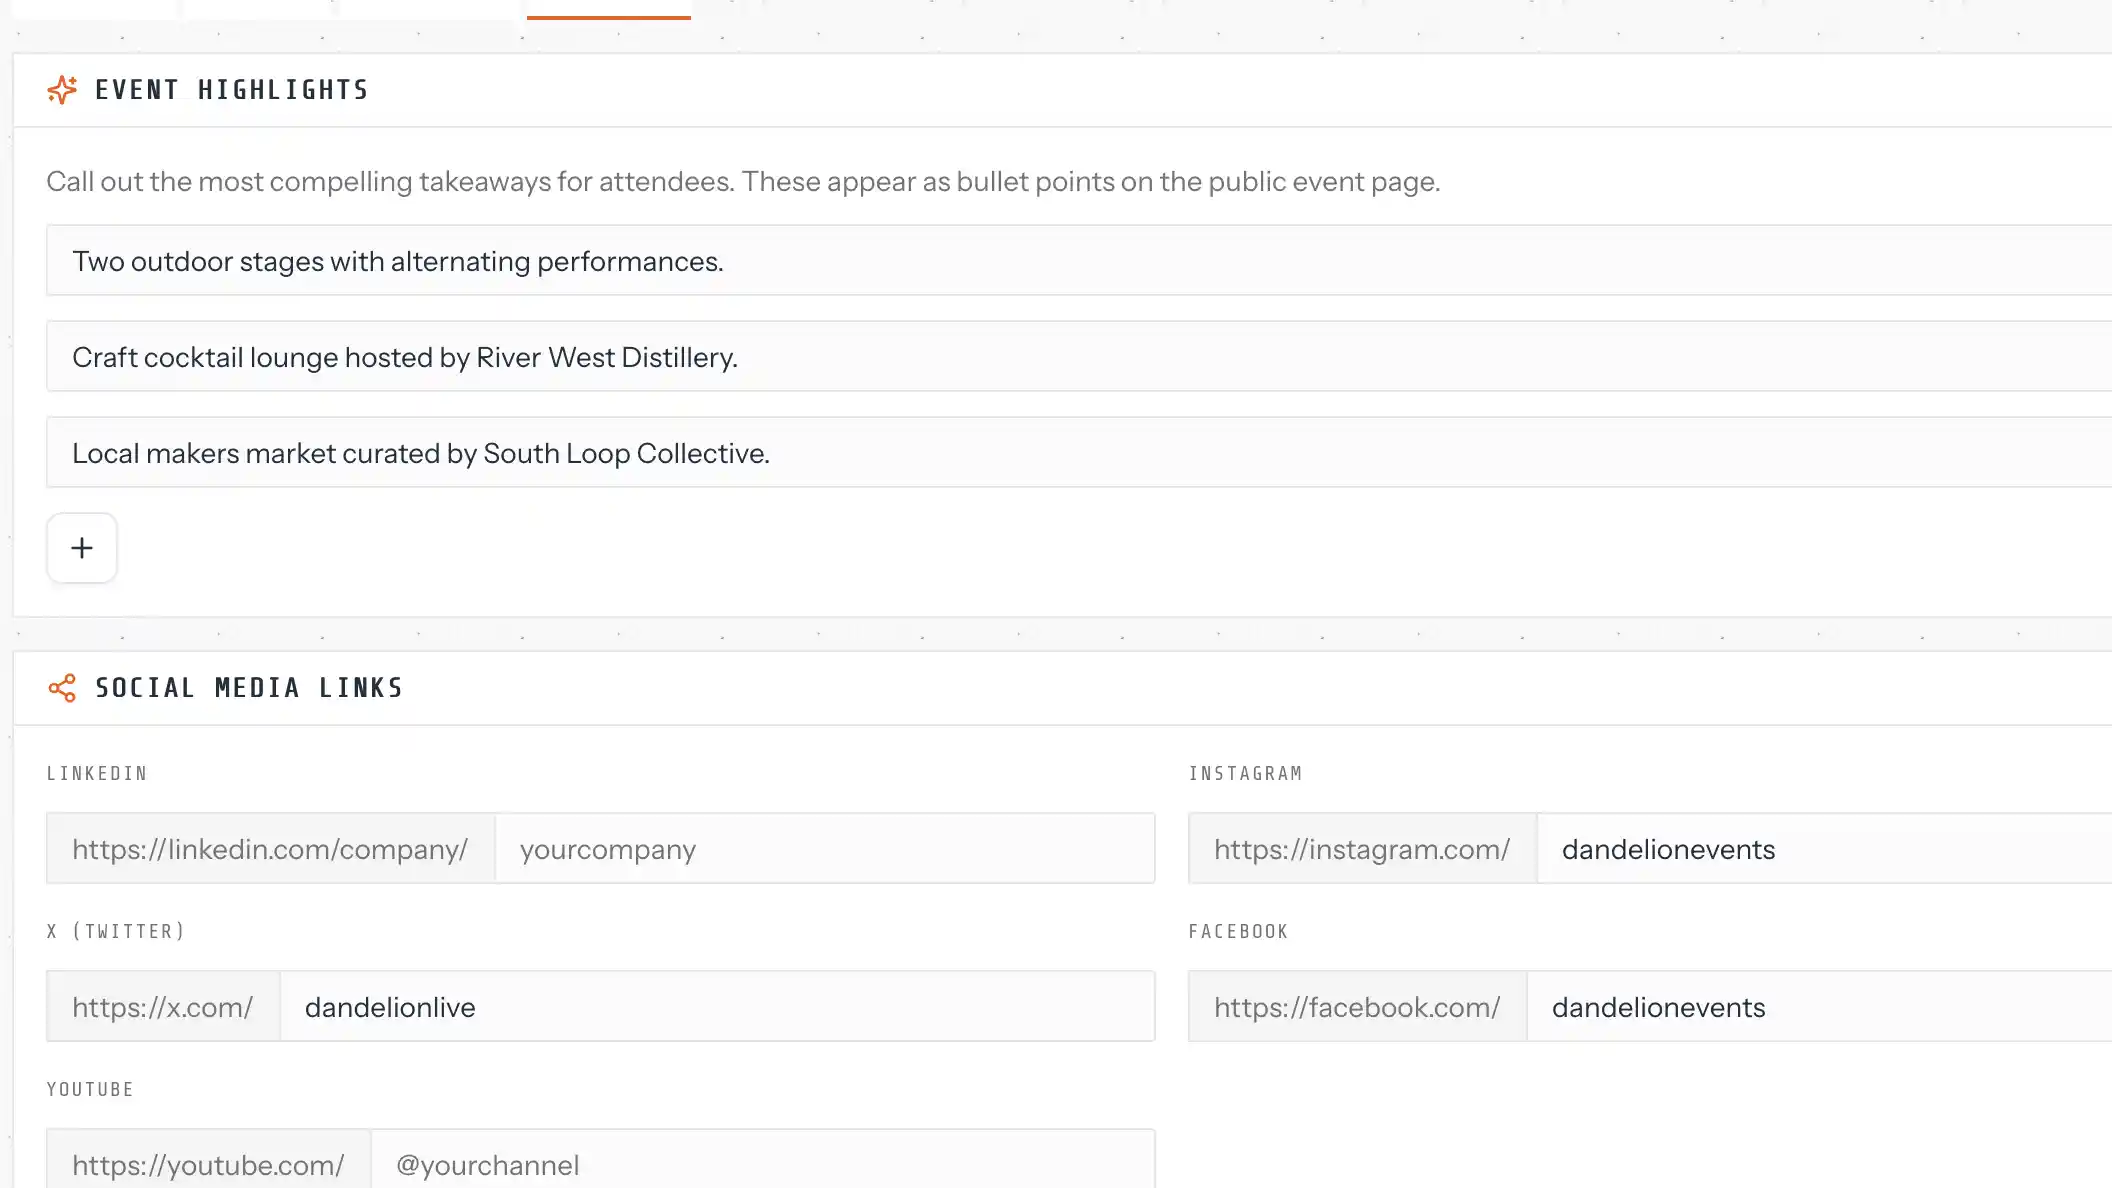The height and width of the screenshot is (1188, 2112).
Task: Click the Event Highlights sparkle icon
Action: [x=62, y=90]
